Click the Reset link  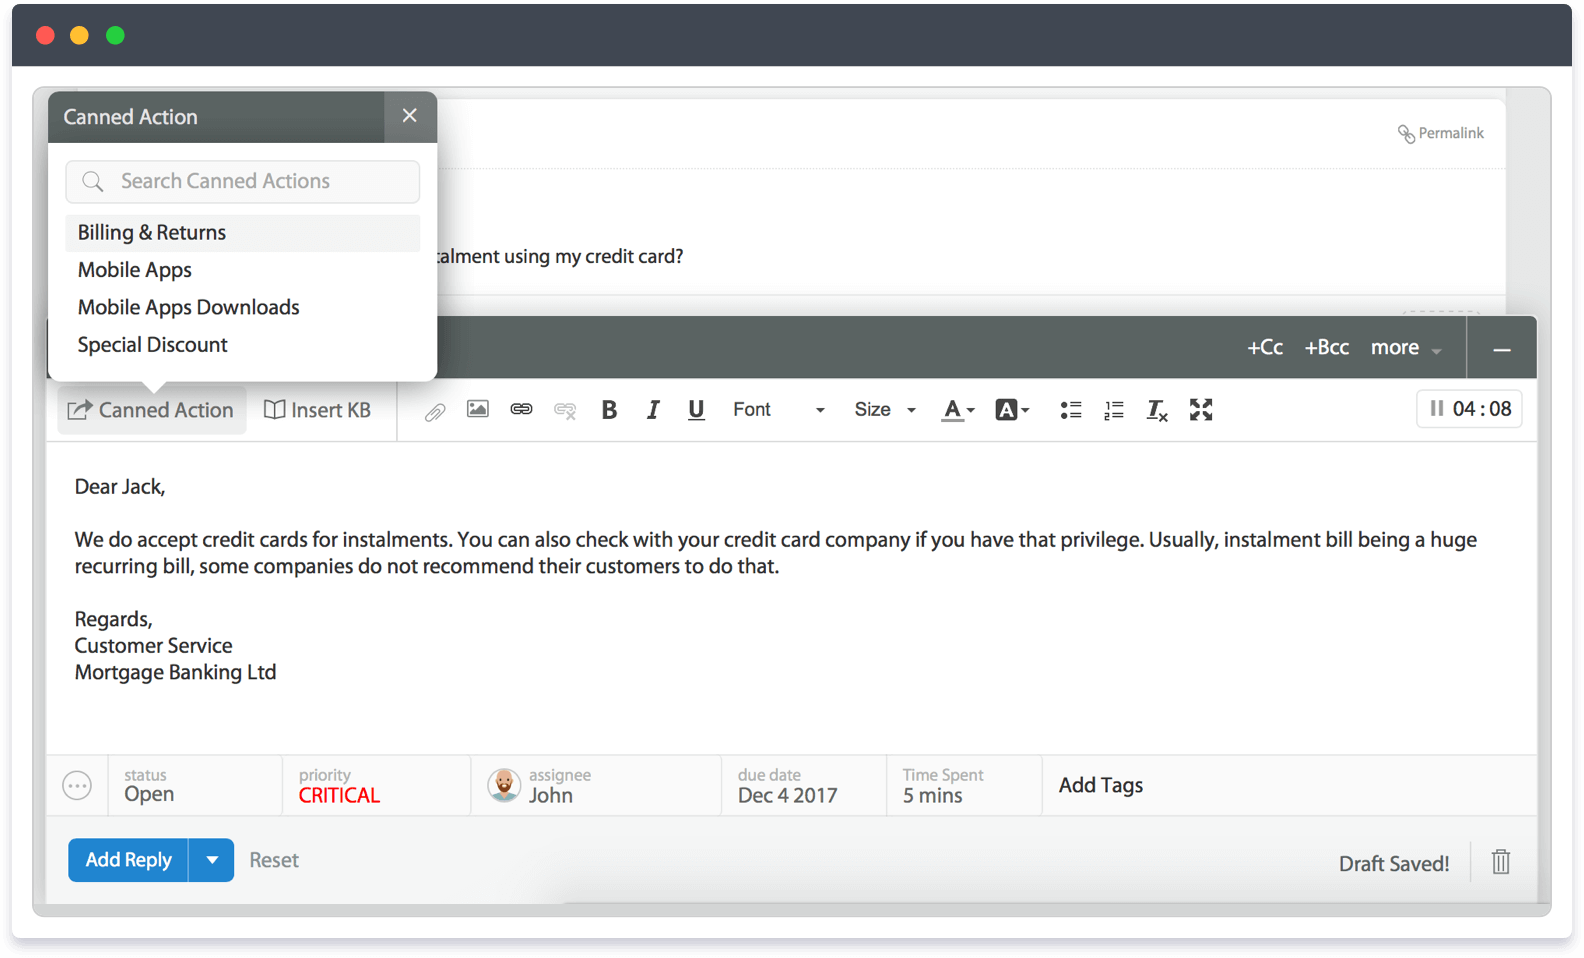274,860
